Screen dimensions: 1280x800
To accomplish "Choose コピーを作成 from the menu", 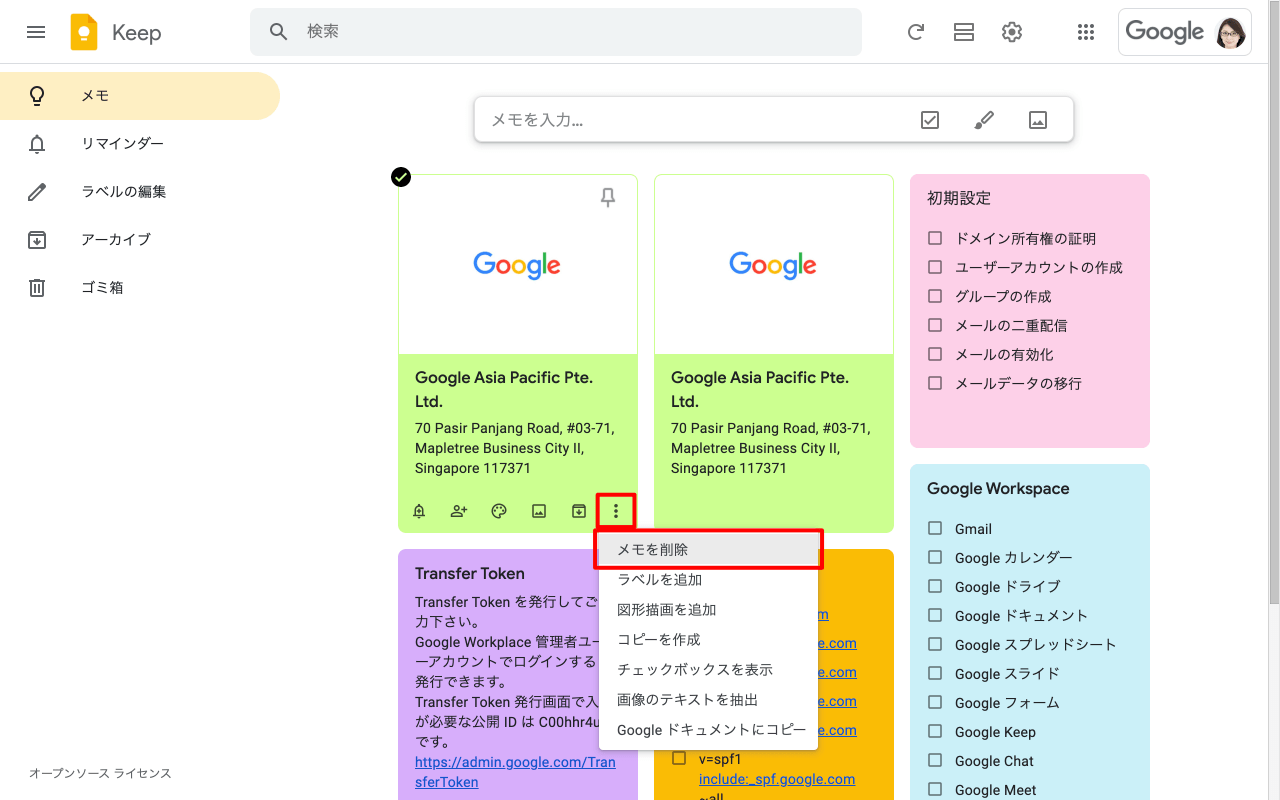I will tap(708, 640).
